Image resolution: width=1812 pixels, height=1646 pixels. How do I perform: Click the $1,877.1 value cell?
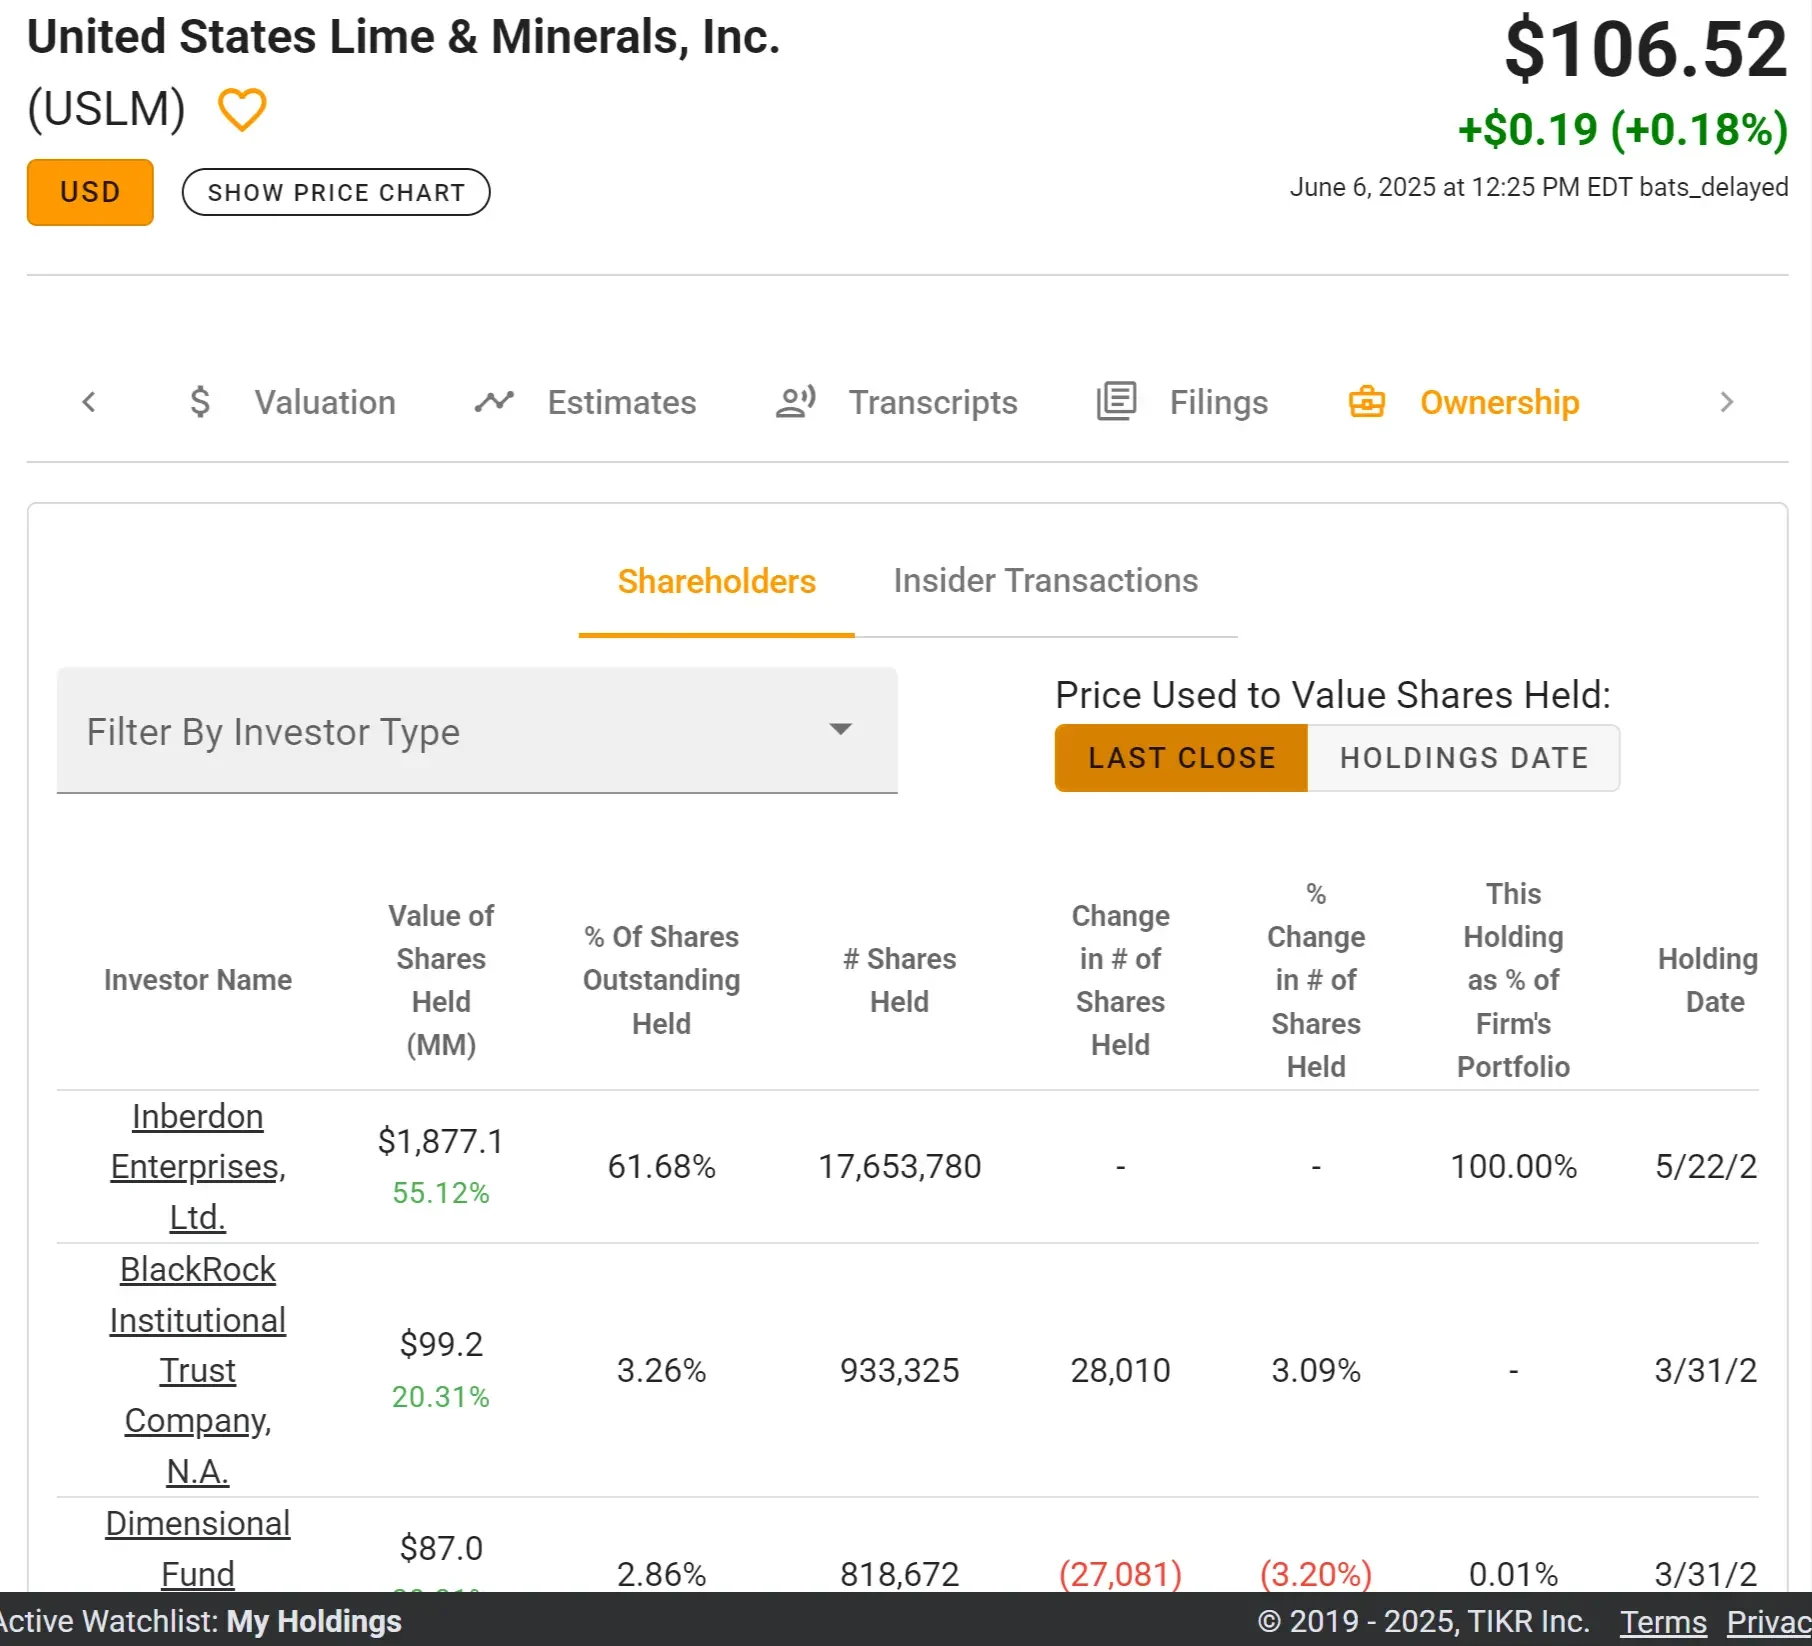pos(441,1141)
